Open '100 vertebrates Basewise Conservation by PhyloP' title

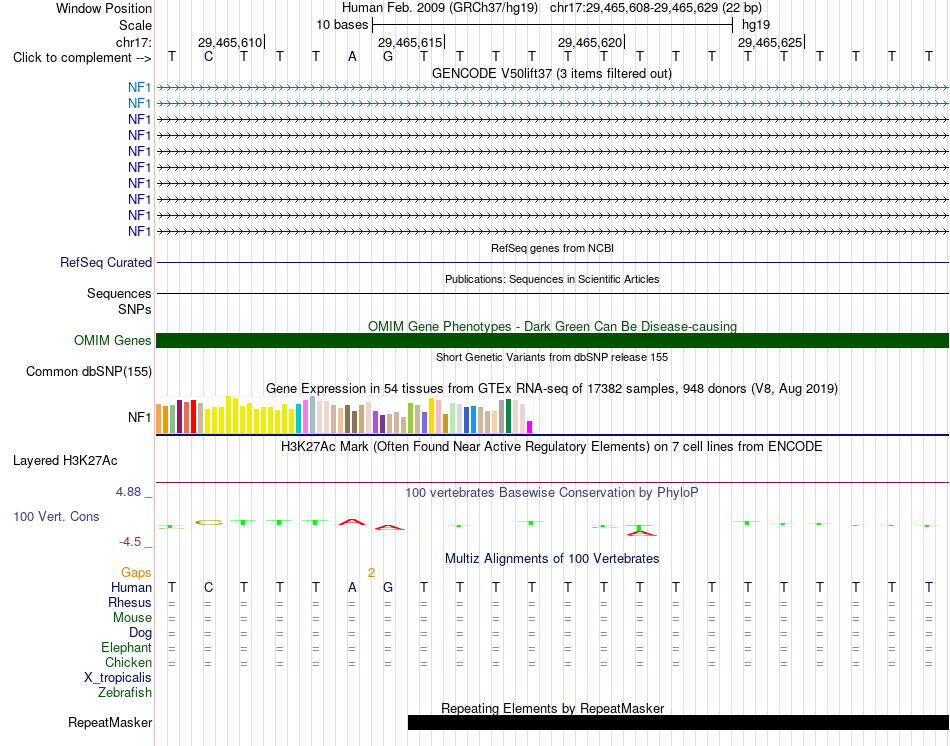coord(552,493)
